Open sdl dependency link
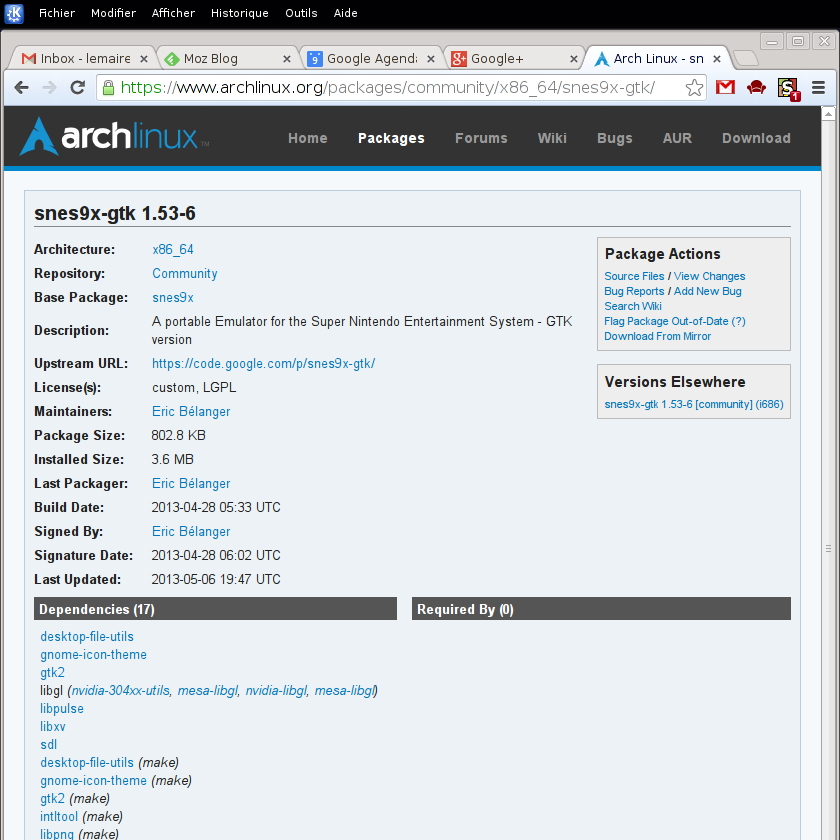This screenshot has height=840, width=840. click(x=48, y=745)
